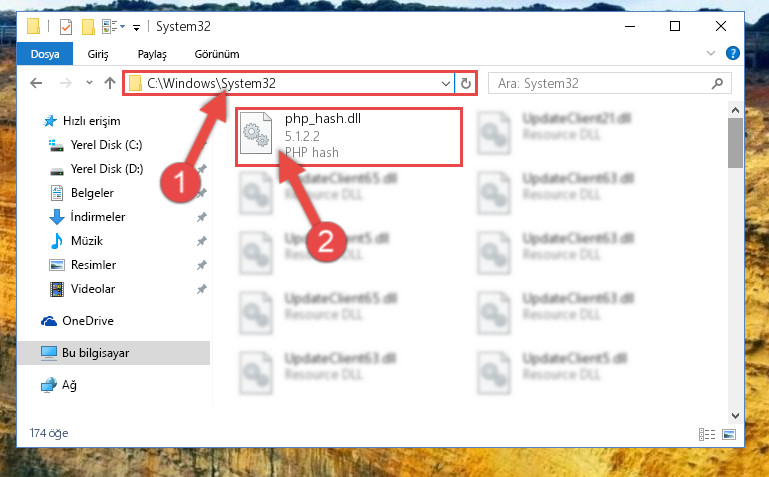Screen dimensions: 769x477
Task: Click the vertical scrollbar thumb
Action: [735, 143]
